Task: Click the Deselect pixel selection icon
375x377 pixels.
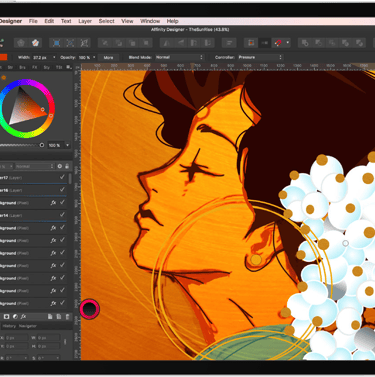Action: point(70,43)
